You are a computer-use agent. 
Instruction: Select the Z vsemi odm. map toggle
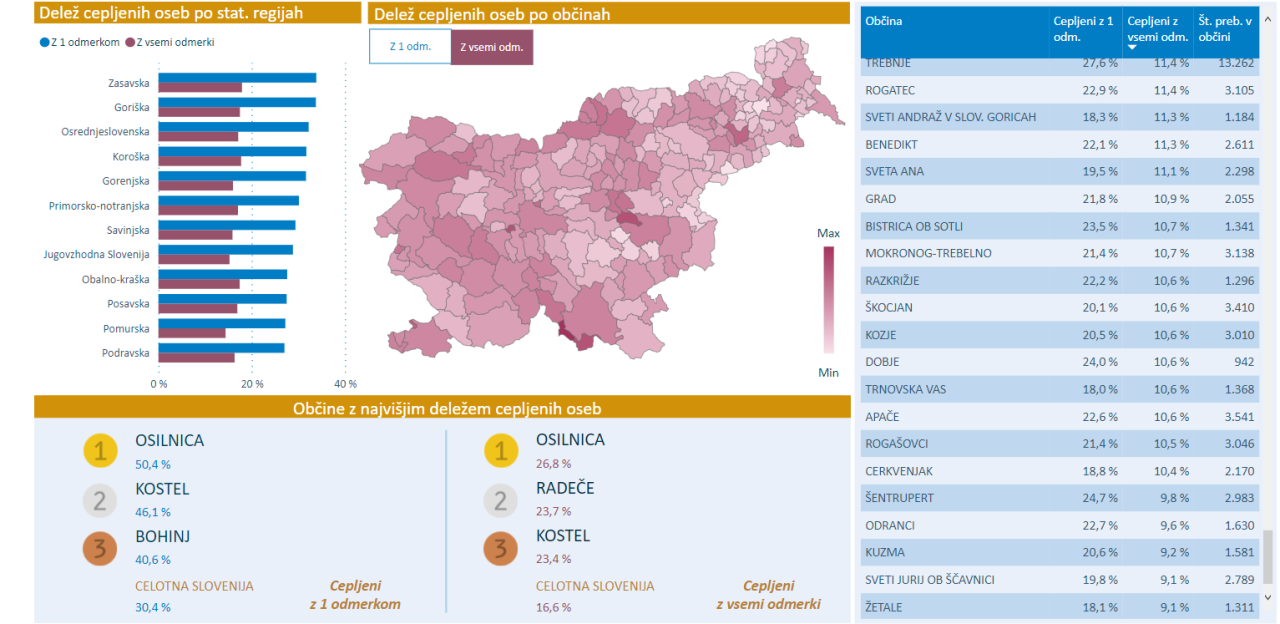click(x=492, y=47)
